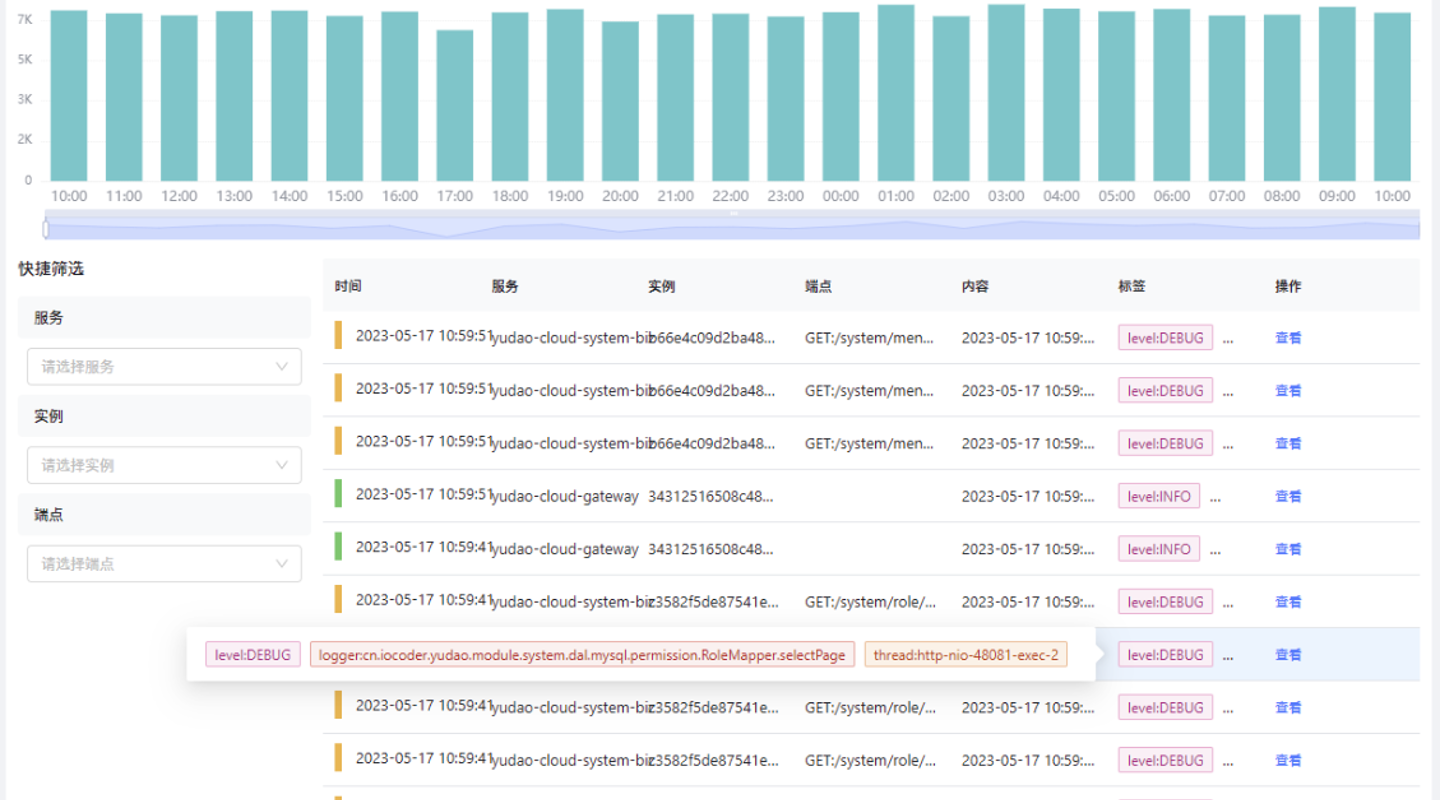Click the 实例 table column header
The width and height of the screenshot is (1440, 800).
(661, 286)
